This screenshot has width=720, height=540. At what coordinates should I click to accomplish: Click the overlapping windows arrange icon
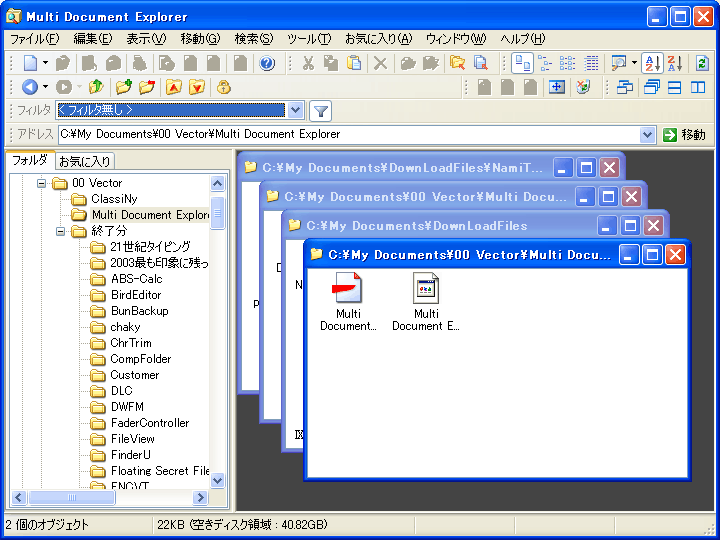[x=624, y=87]
